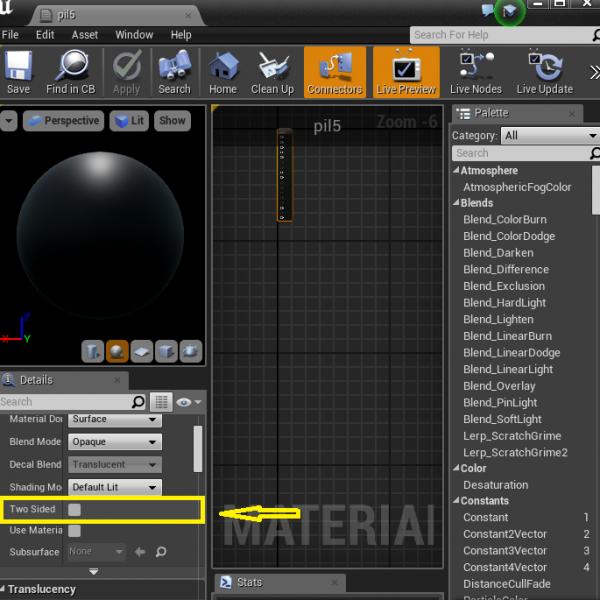The width and height of the screenshot is (600, 600).
Task: Toggle the Connectors toolbar button
Action: [334, 71]
